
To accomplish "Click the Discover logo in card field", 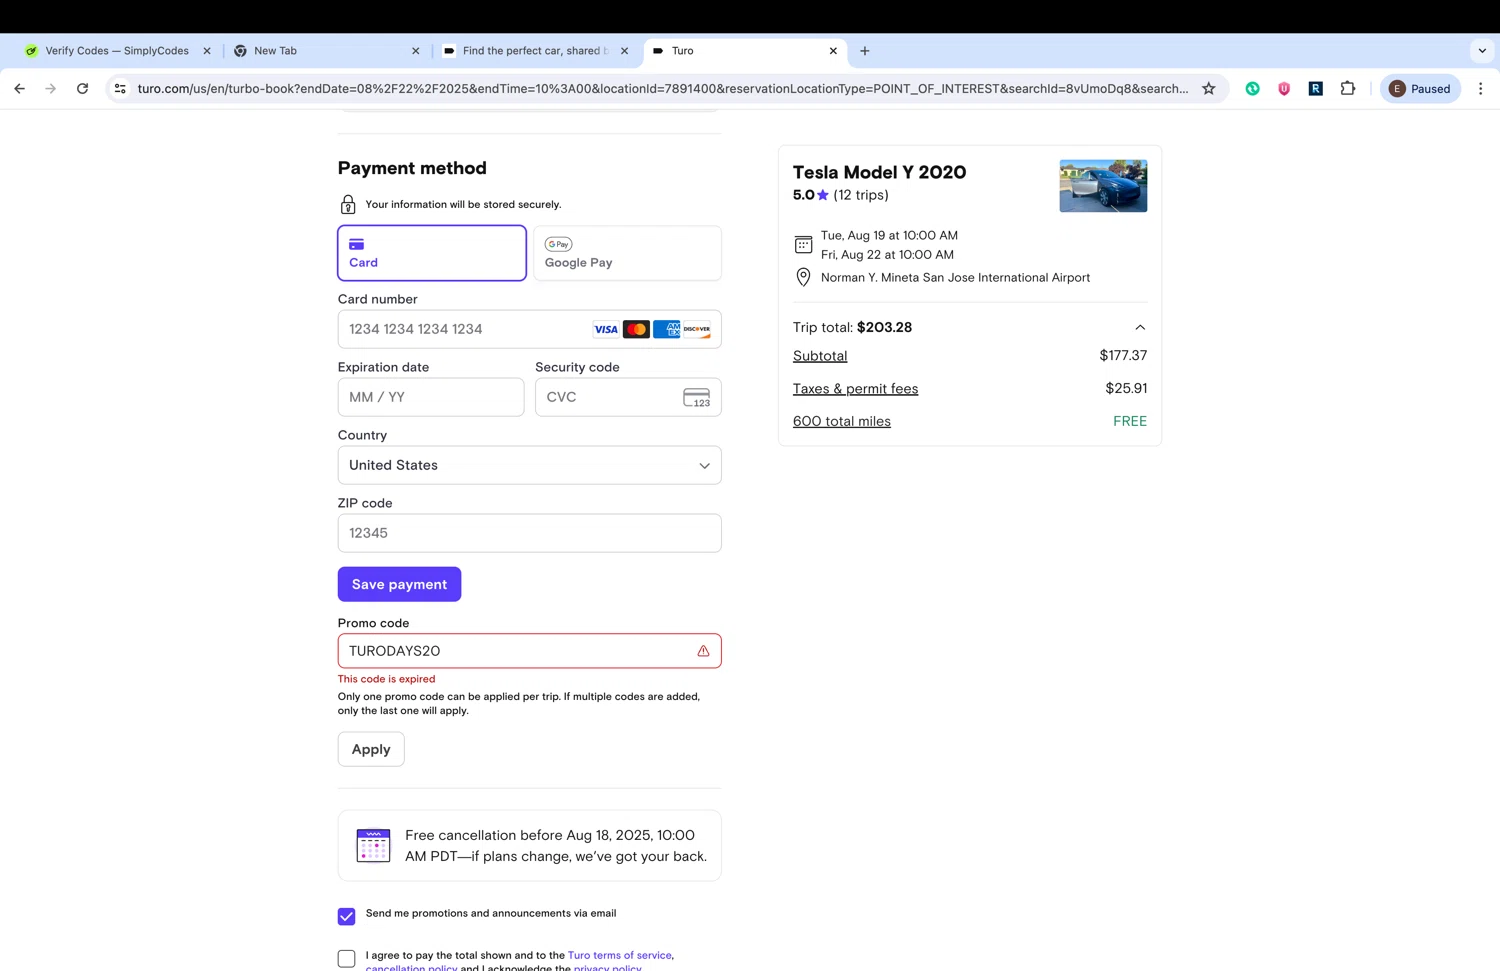I will pyautogui.click(x=697, y=329).
